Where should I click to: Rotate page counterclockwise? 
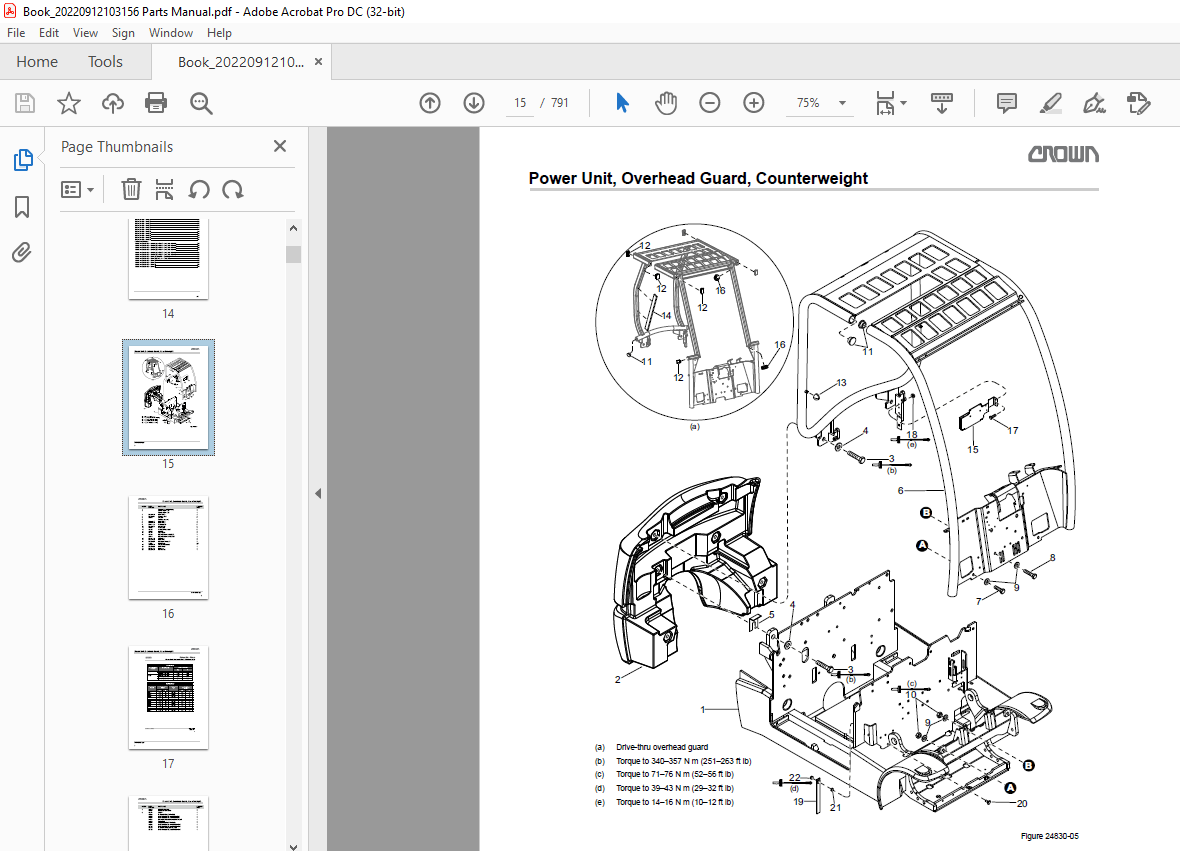199,190
